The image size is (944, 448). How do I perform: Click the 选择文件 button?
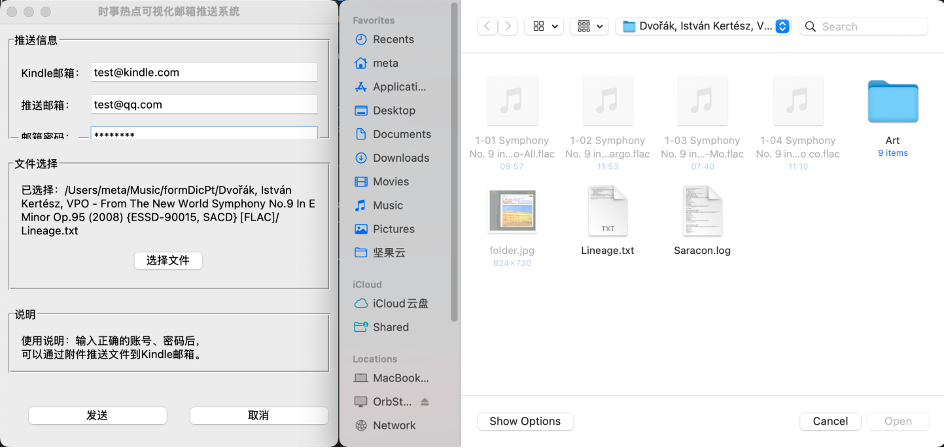click(168, 261)
